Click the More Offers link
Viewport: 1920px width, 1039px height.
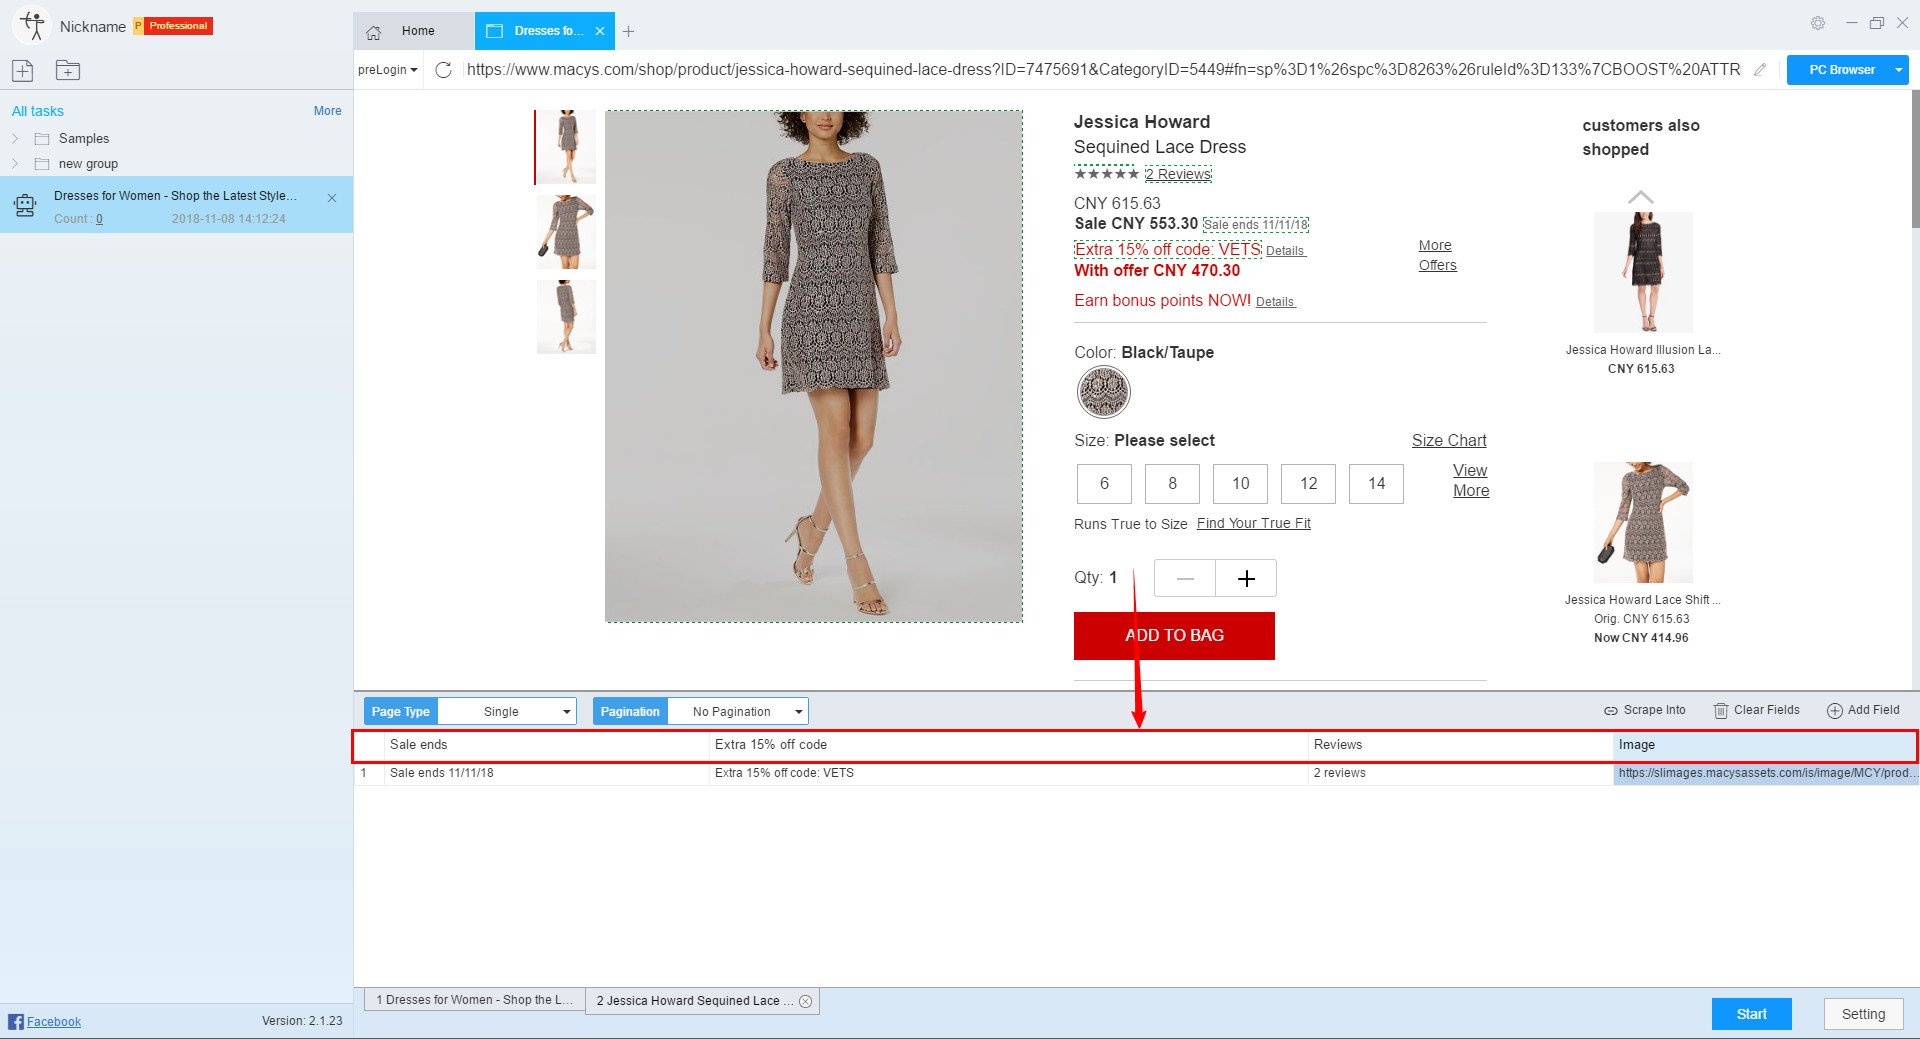coord(1437,255)
